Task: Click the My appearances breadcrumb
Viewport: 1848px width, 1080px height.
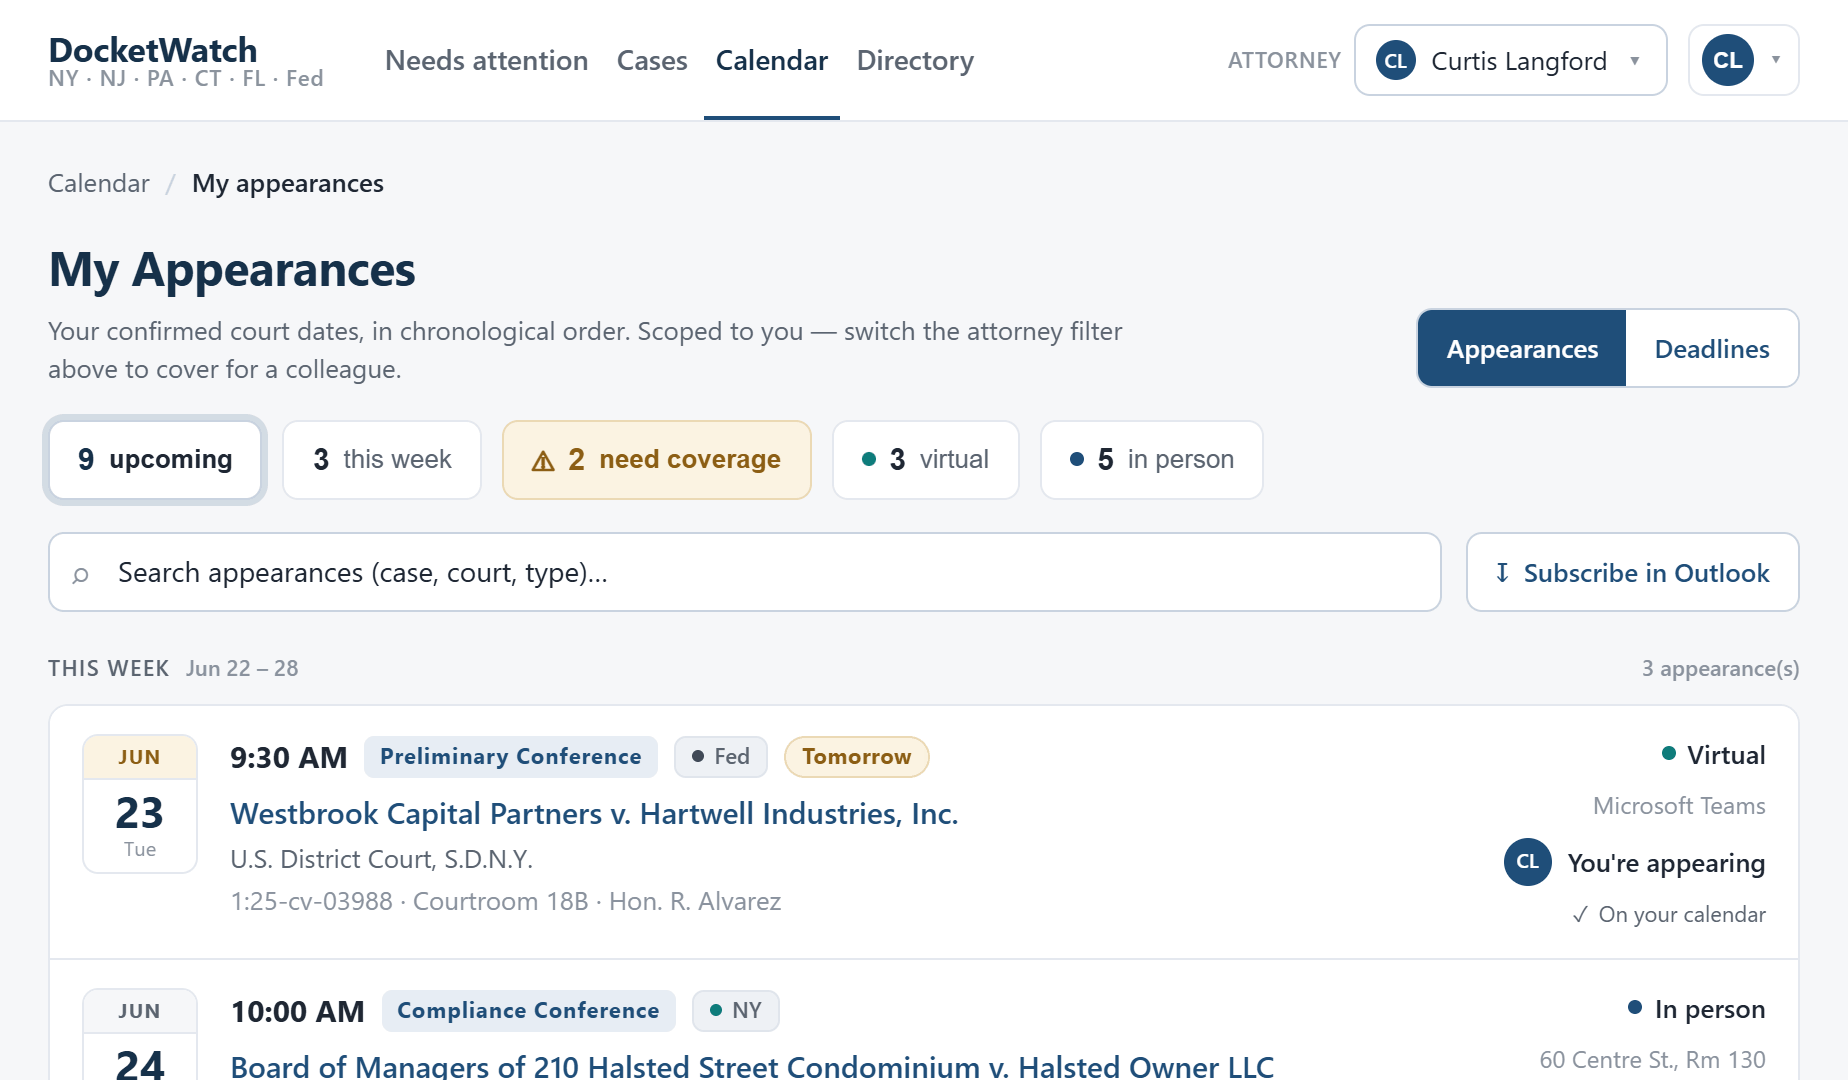Action: [288, 183]
